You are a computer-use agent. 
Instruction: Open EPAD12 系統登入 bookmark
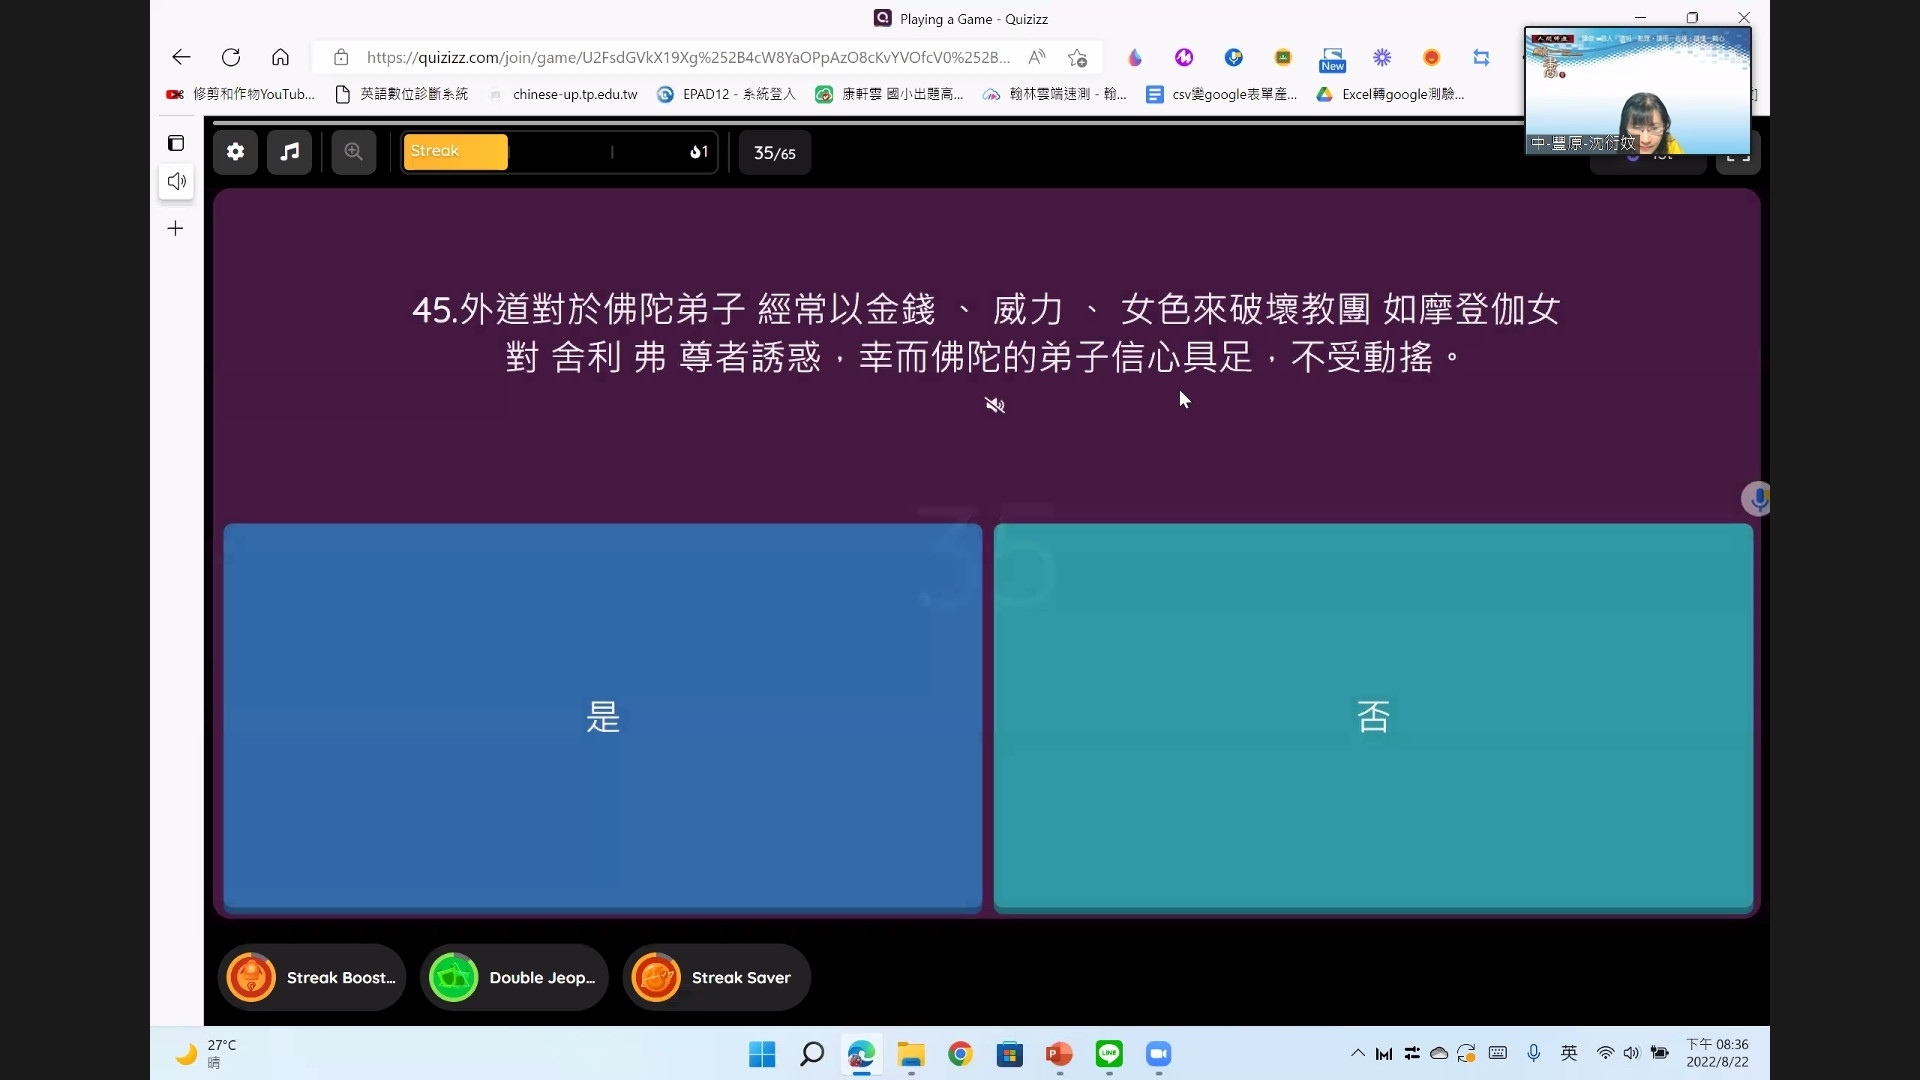click(x=726, y=94)
